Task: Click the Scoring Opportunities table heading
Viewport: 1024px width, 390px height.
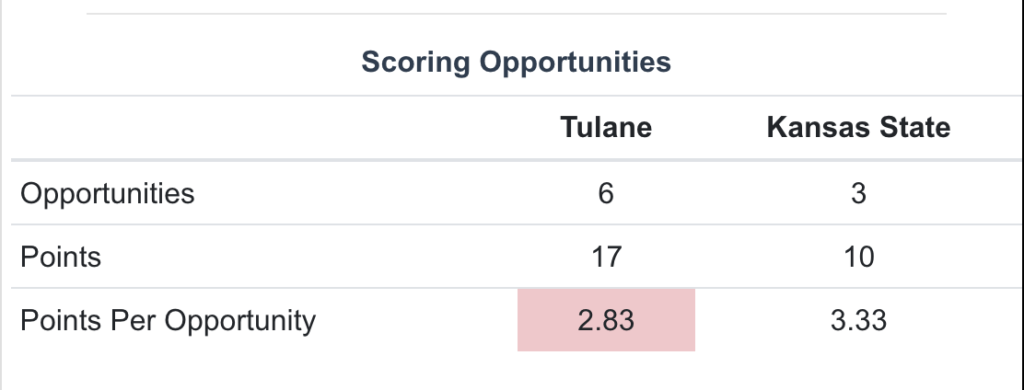Action: [516, 62]
